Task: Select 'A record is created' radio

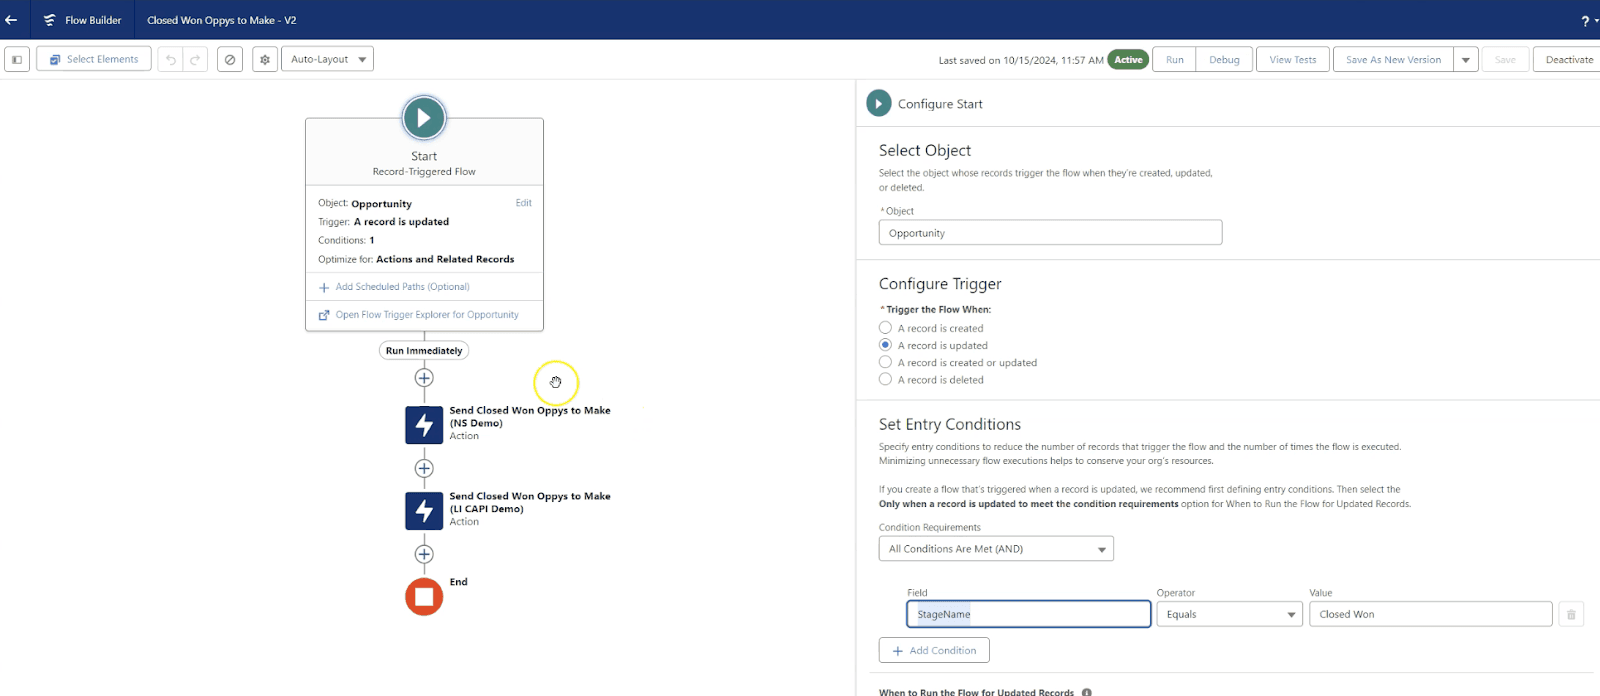Action: (885, 328)
